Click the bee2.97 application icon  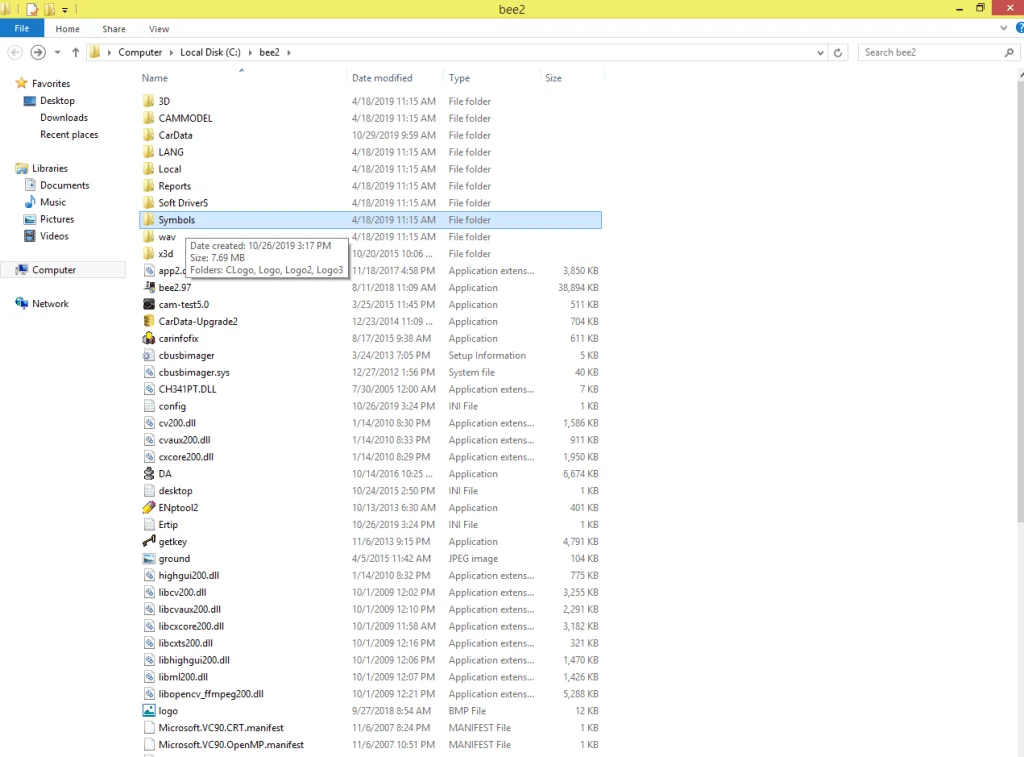[x=148, y=288]
